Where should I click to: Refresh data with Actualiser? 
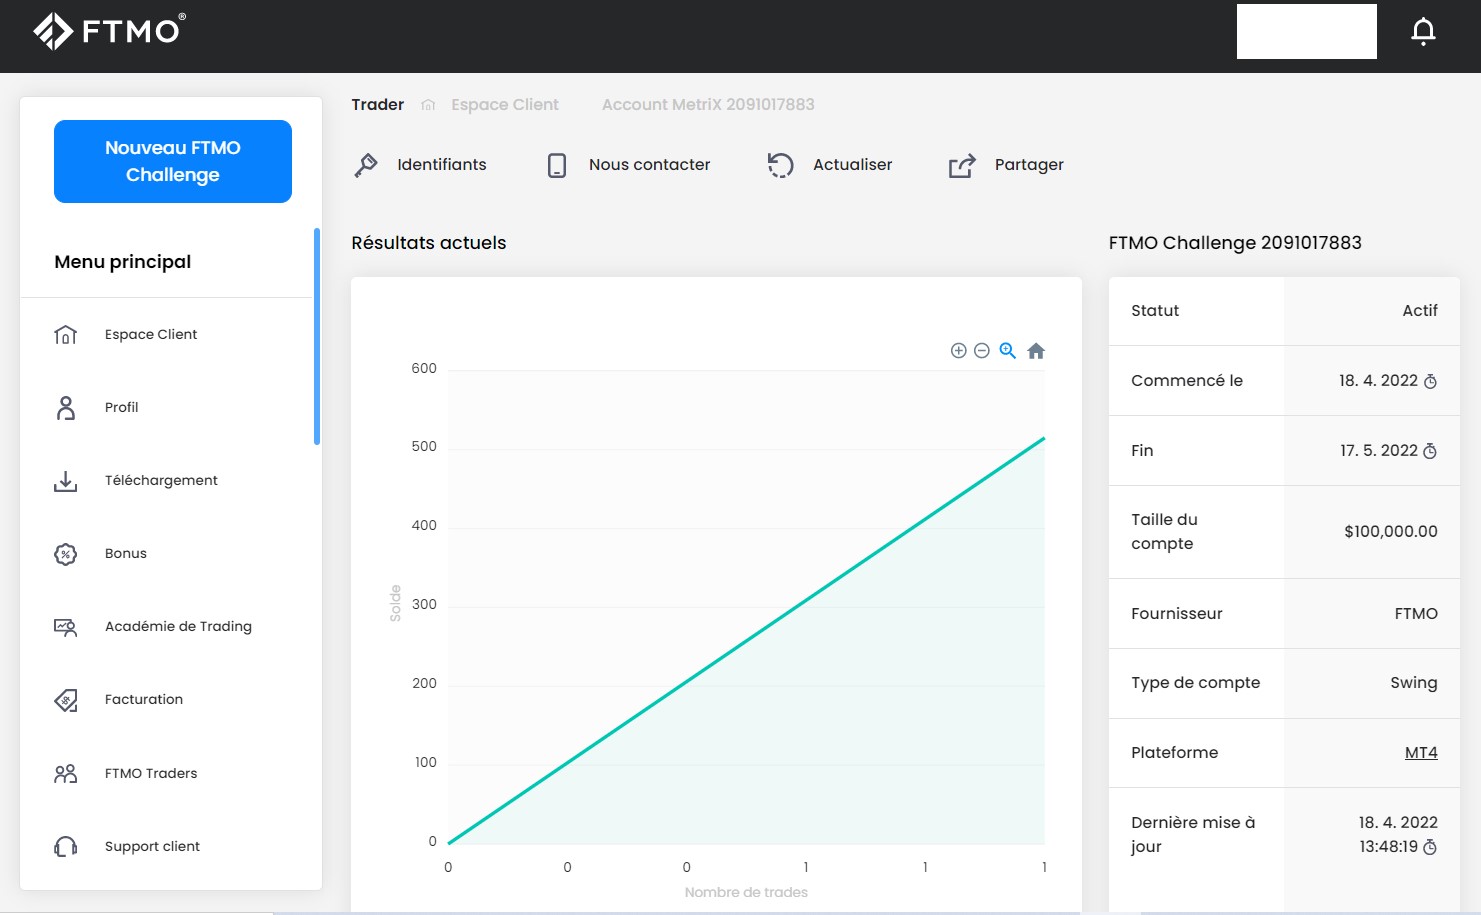[x=830, y=165]
